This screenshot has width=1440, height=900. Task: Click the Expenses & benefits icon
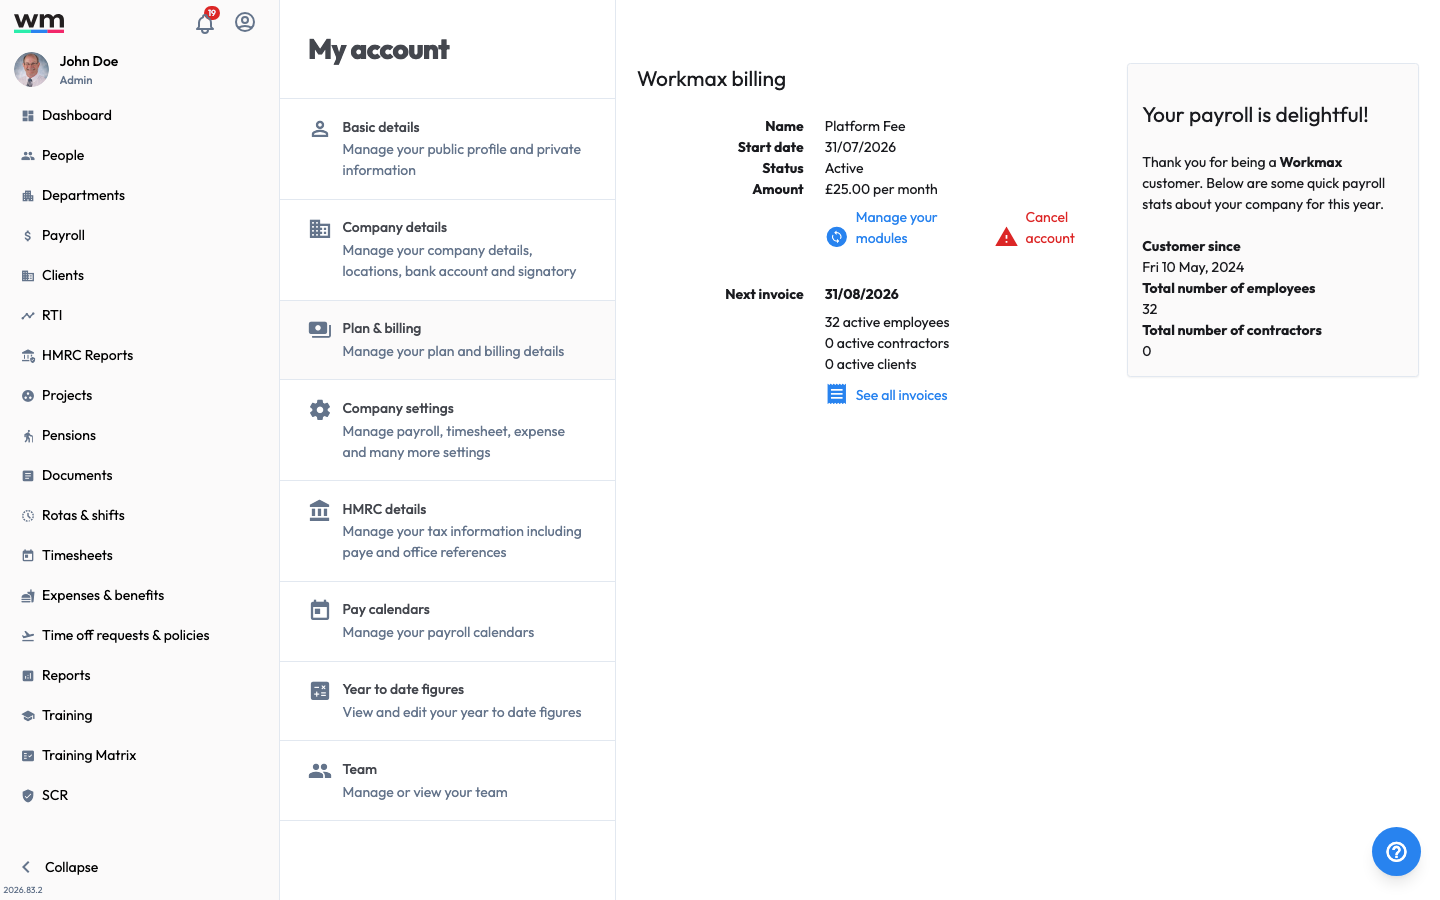click(28, 596)
